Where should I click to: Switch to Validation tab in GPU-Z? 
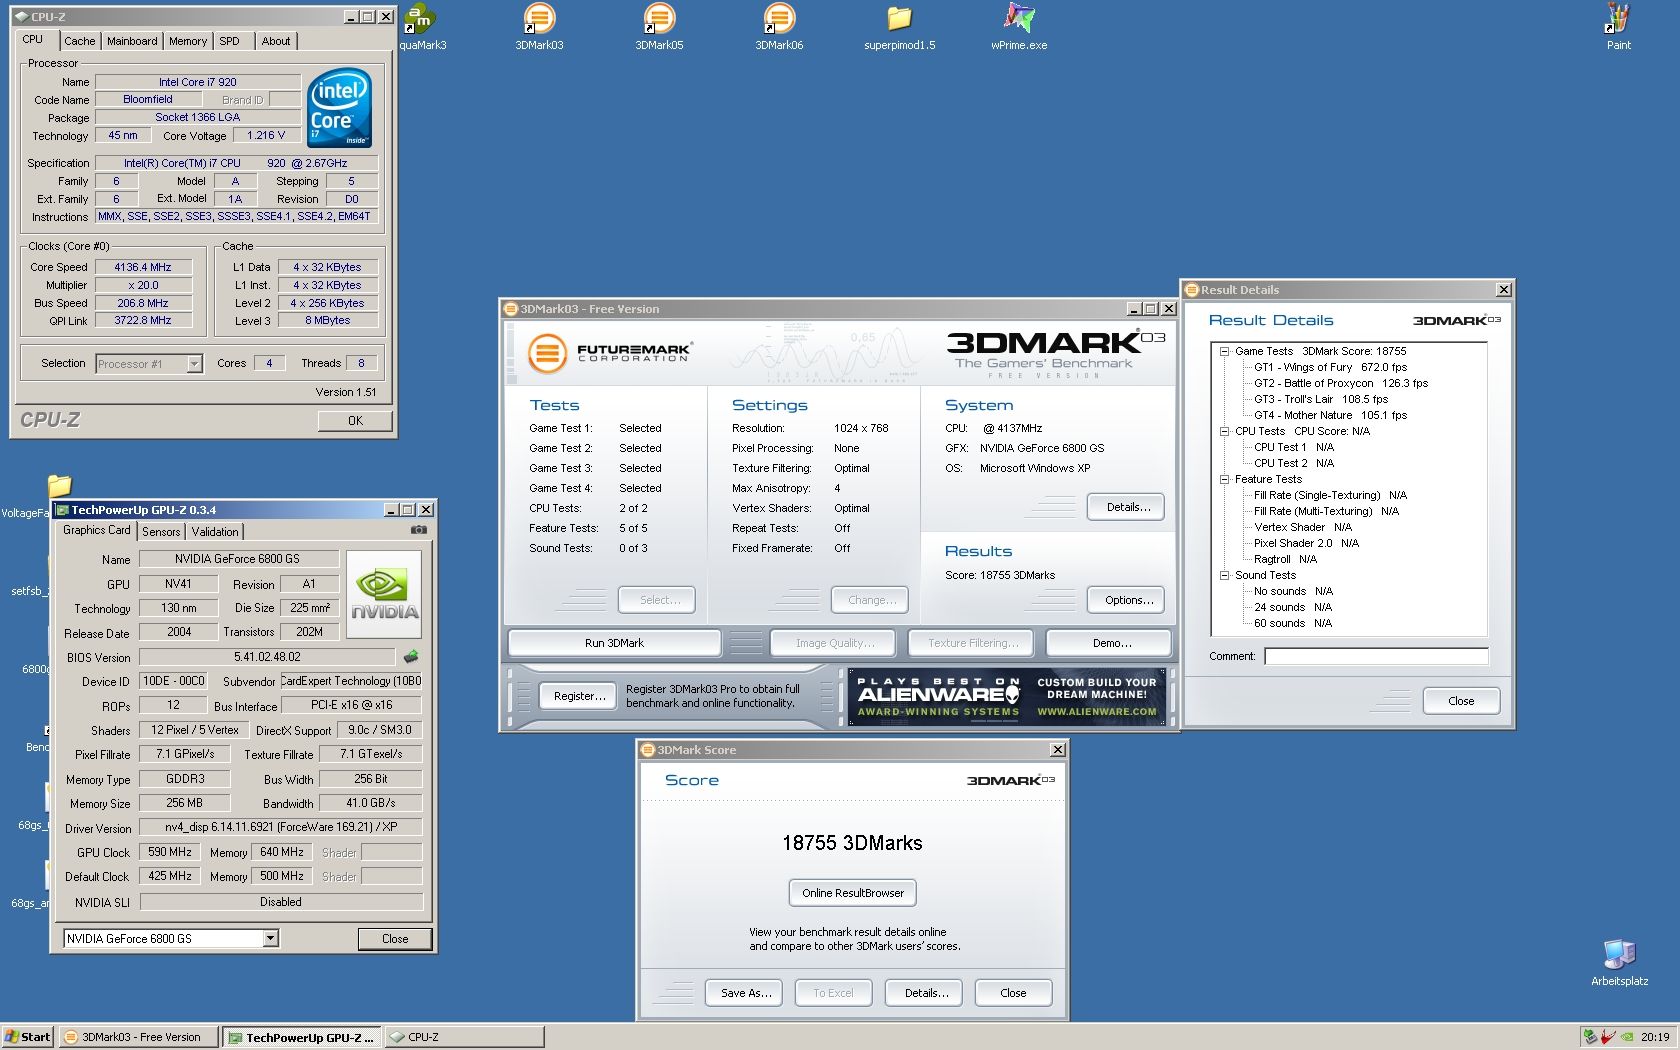tap(215, 532)
